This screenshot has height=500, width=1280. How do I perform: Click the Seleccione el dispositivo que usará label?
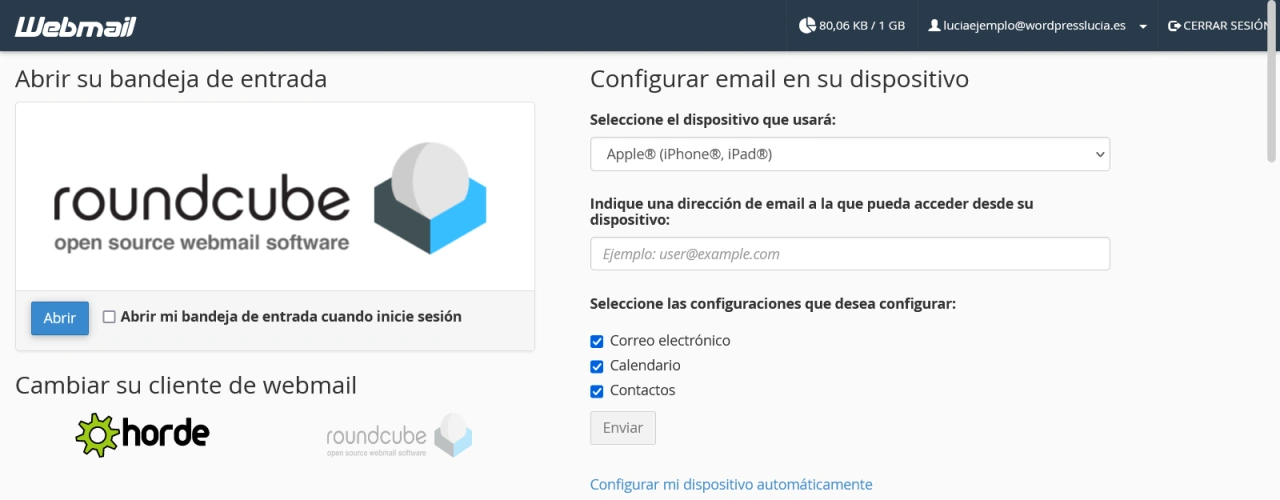click(713, 120)
